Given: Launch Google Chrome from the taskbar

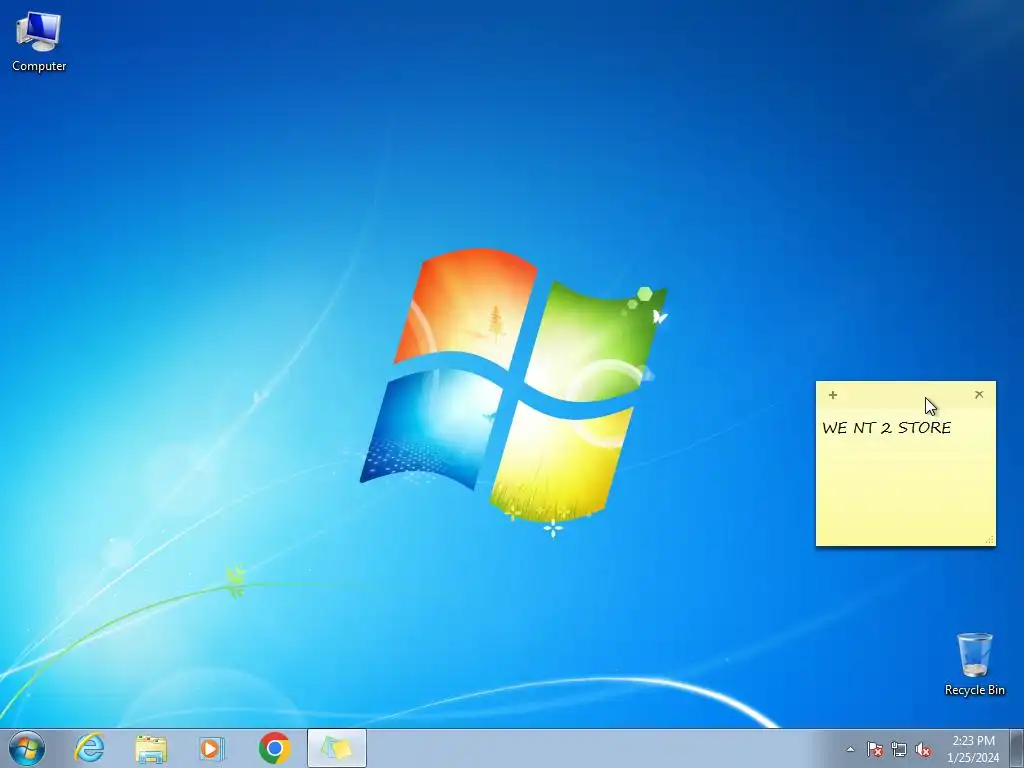Looking at the screenshot, I should (274, 748).
